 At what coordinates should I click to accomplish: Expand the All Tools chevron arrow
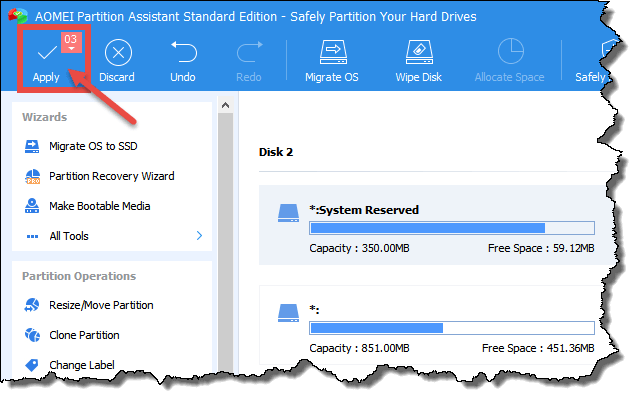coord(199,236)
